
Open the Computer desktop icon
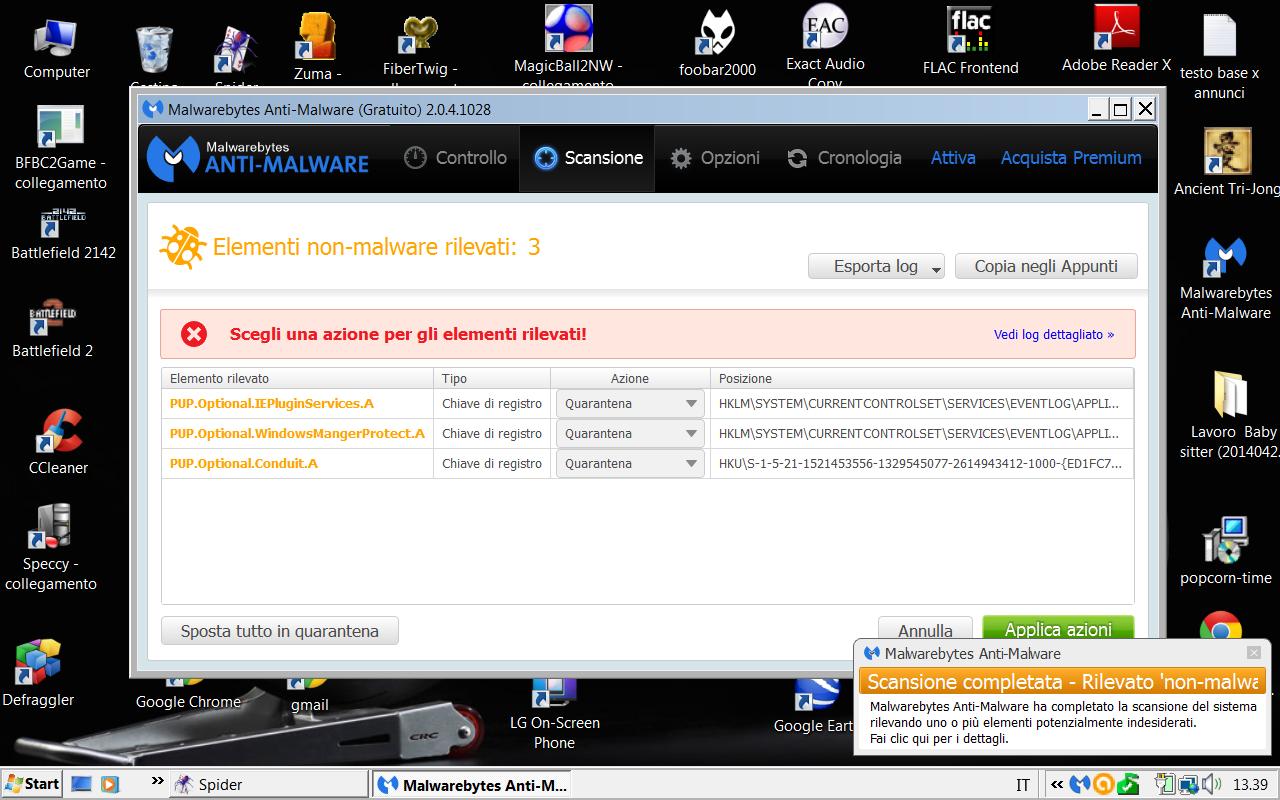coord(57,49)
